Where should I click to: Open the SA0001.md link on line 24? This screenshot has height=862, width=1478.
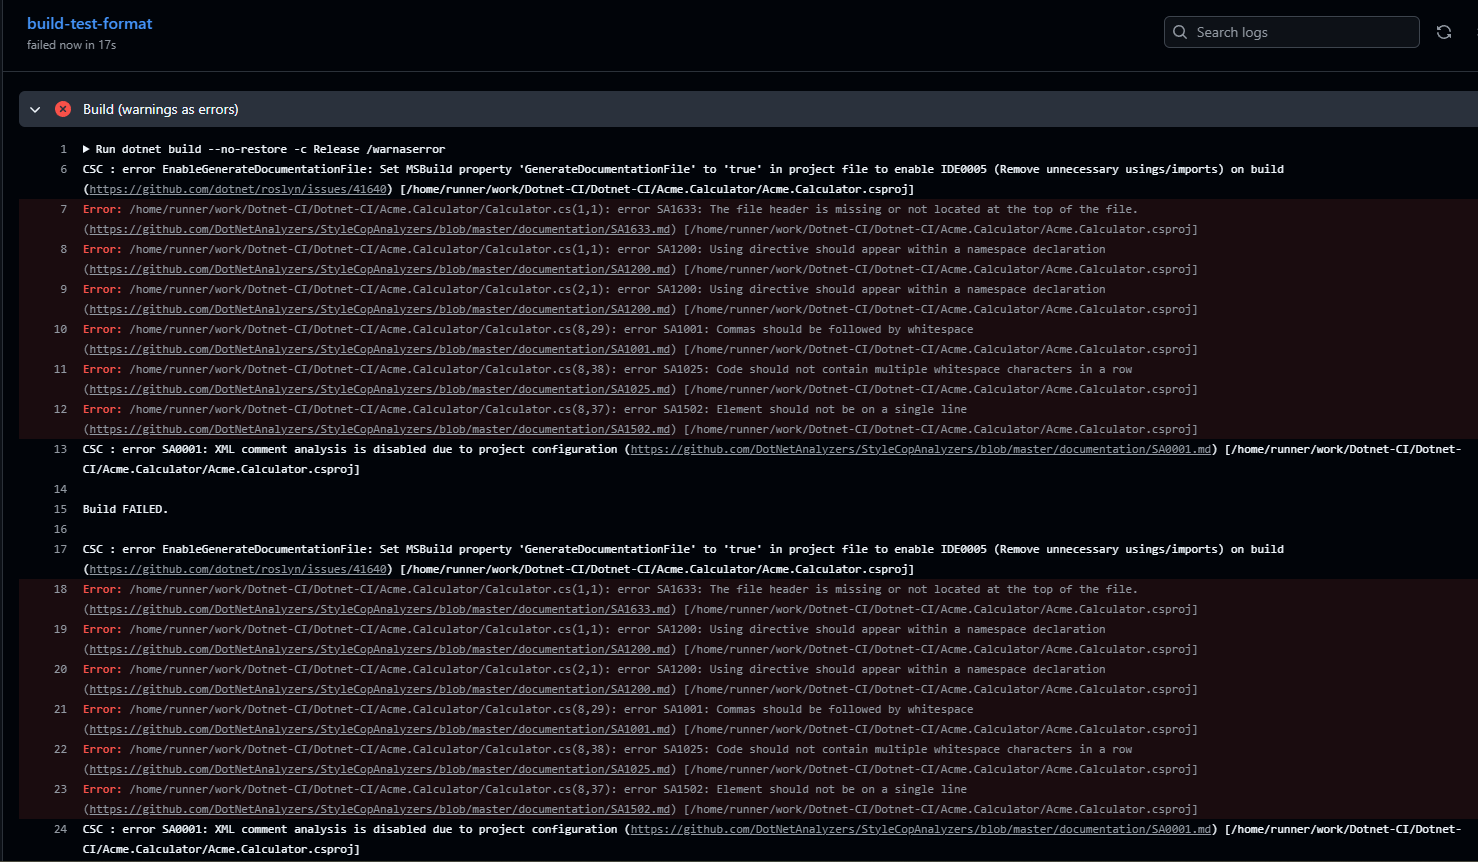[920, 829]
